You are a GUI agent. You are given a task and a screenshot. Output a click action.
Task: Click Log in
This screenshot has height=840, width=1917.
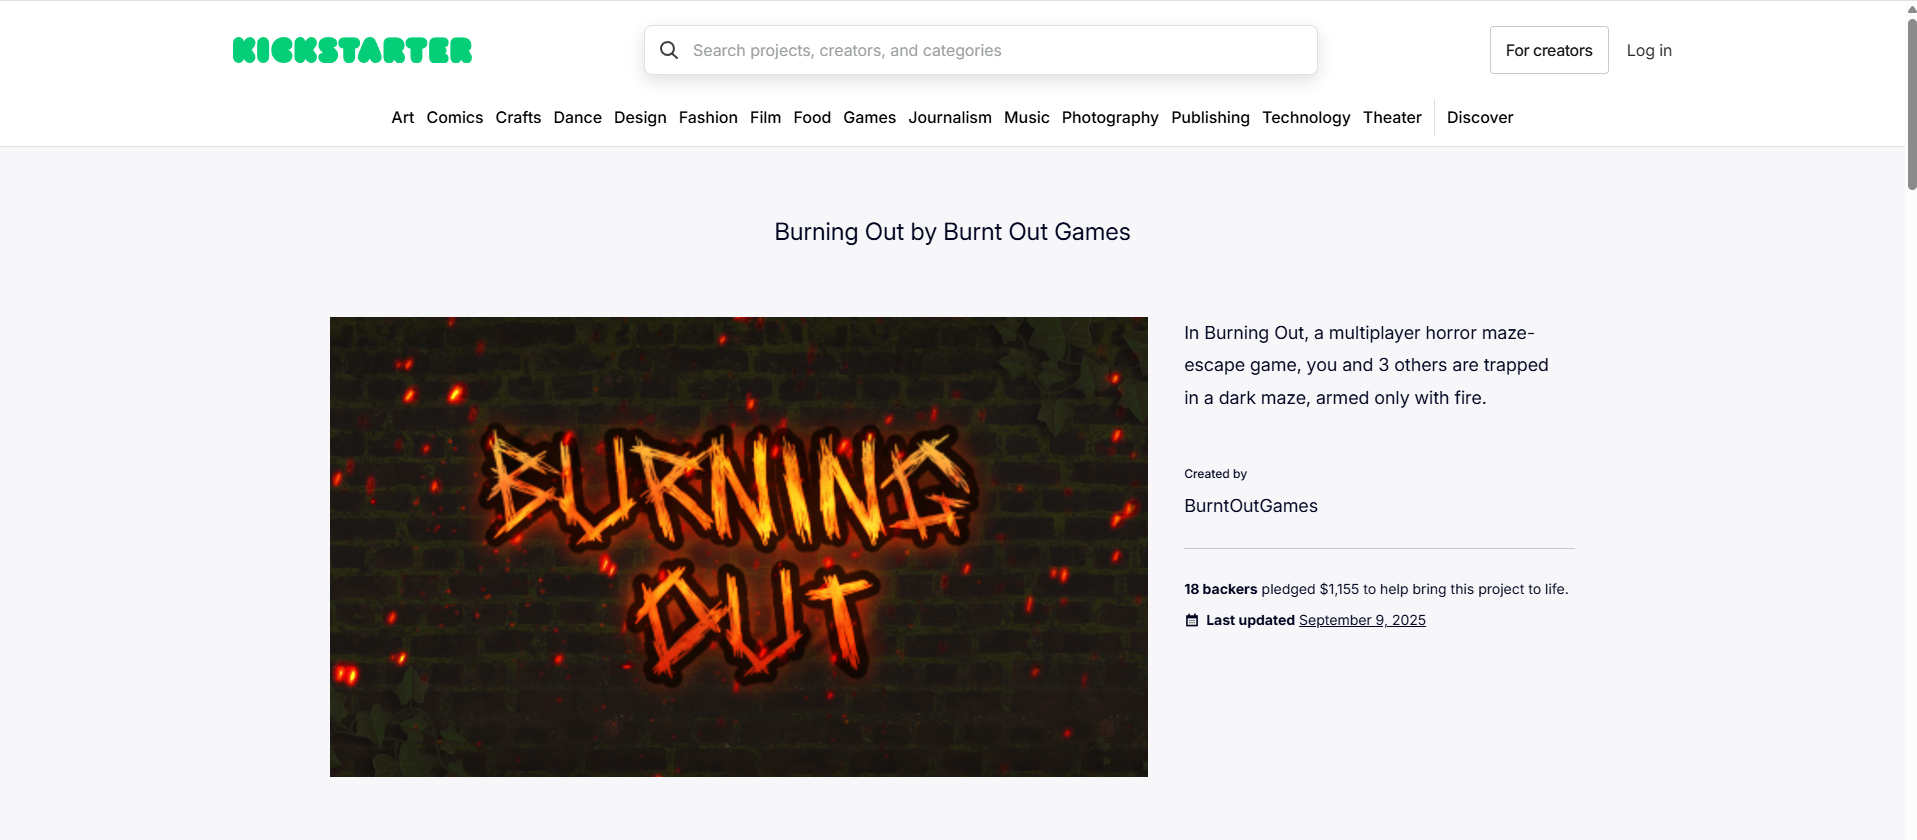tap(1649, 50)
